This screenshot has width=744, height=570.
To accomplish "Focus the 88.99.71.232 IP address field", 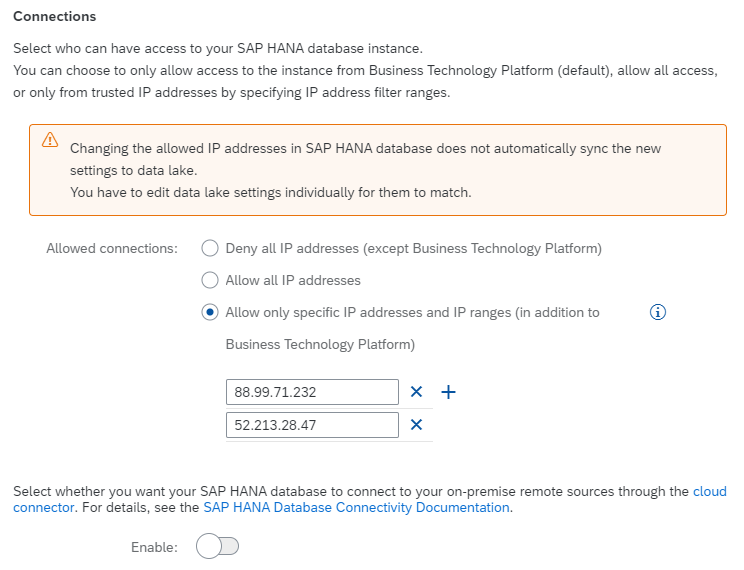I will point(312,392).
